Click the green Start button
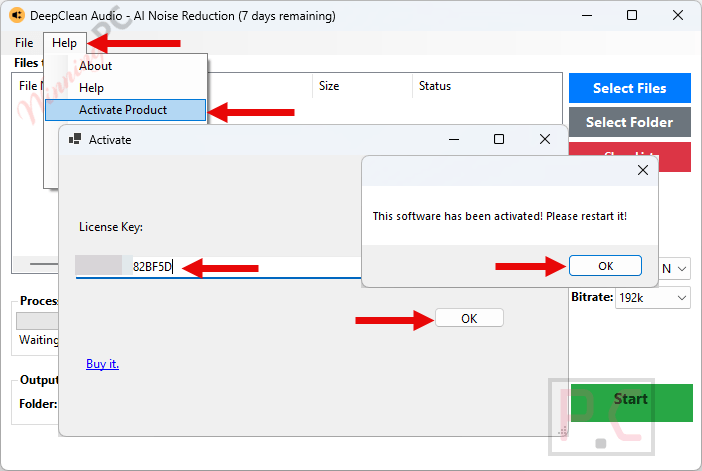Screen dimensions: 702x471 [631, 402]
